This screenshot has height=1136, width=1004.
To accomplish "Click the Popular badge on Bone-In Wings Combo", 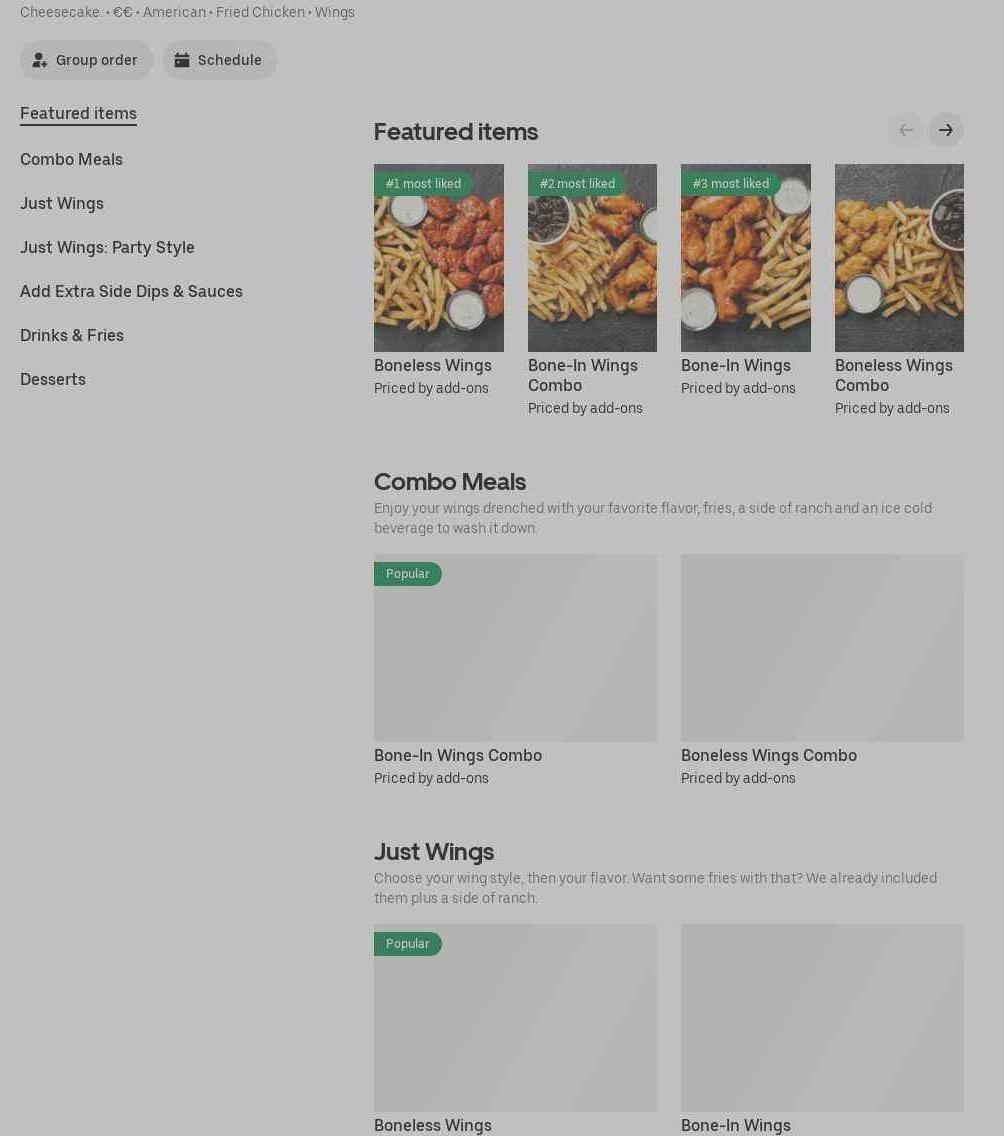I will [x=407, y=574].
